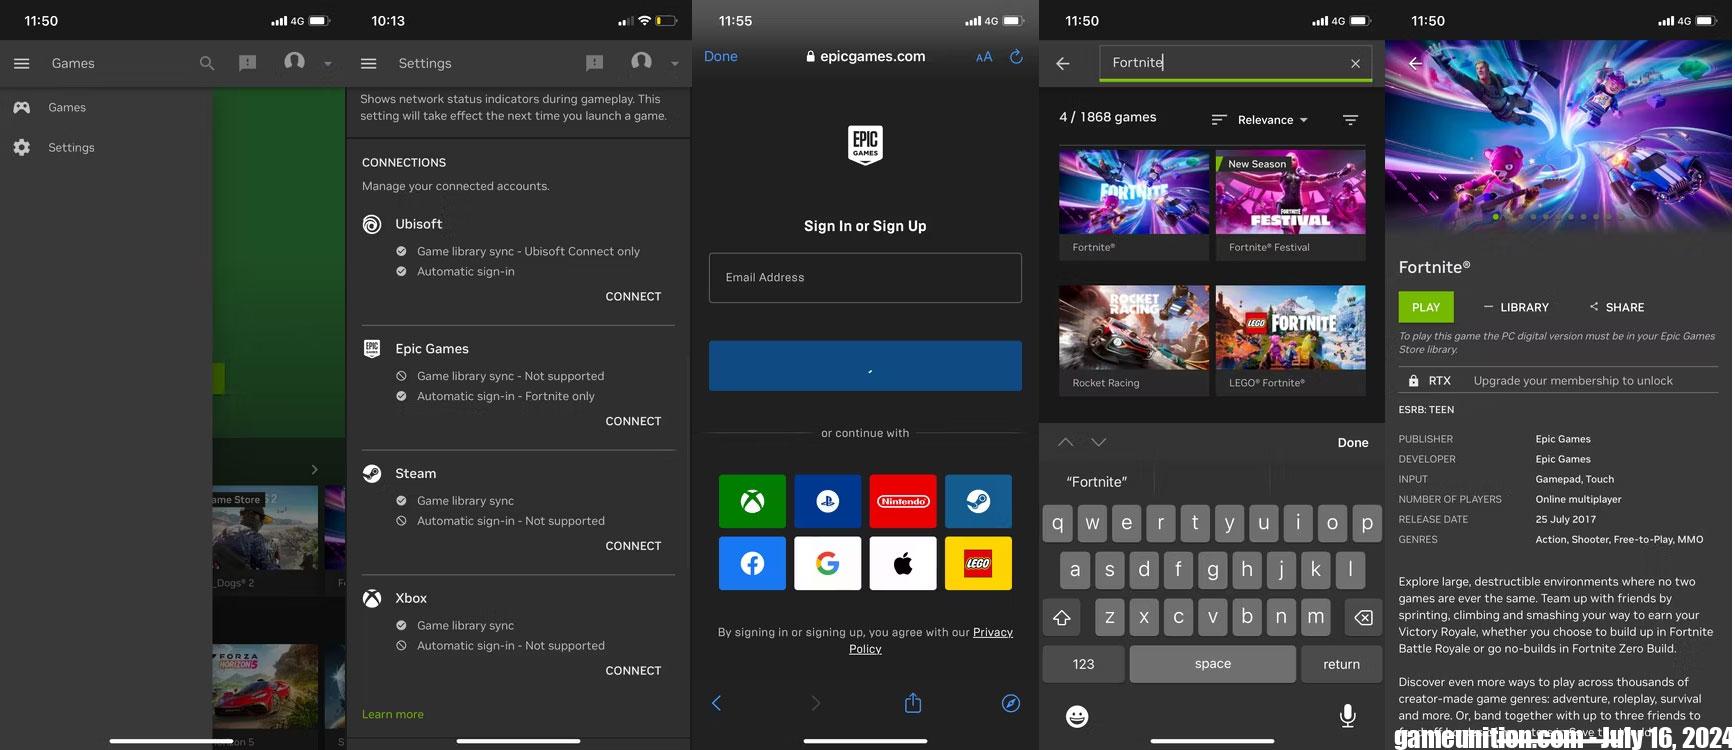Tap Done in Epic Games browser
Screen dimensions: 1735x750
720,56
